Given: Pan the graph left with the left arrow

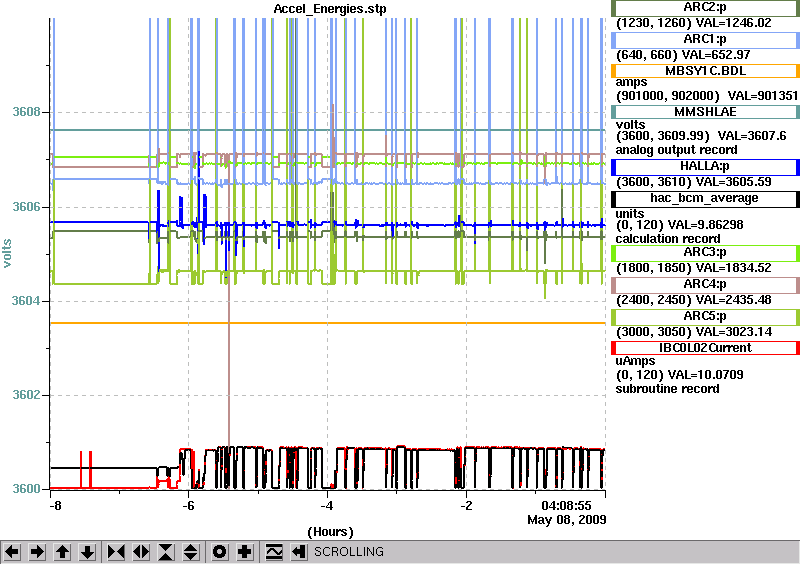Looking at the screenshot, I should pos(12,552).
